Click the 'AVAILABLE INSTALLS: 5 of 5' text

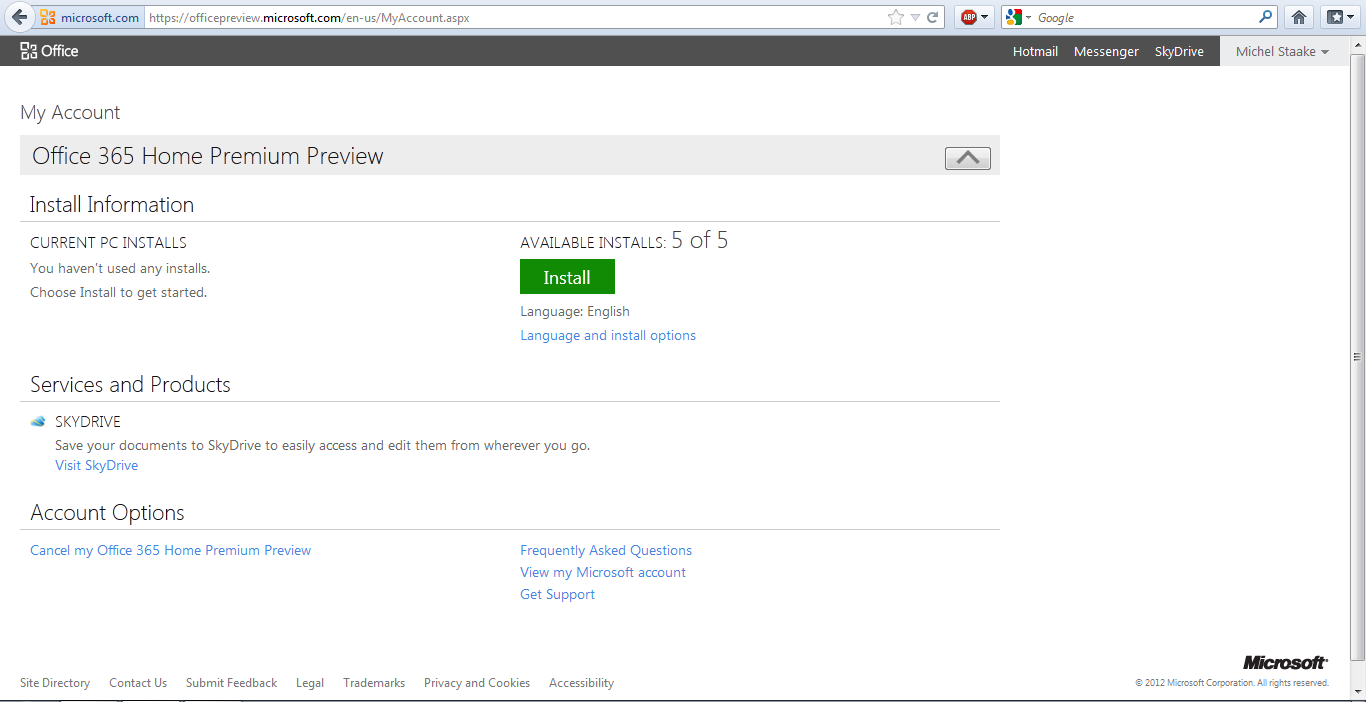coord(624,241)
